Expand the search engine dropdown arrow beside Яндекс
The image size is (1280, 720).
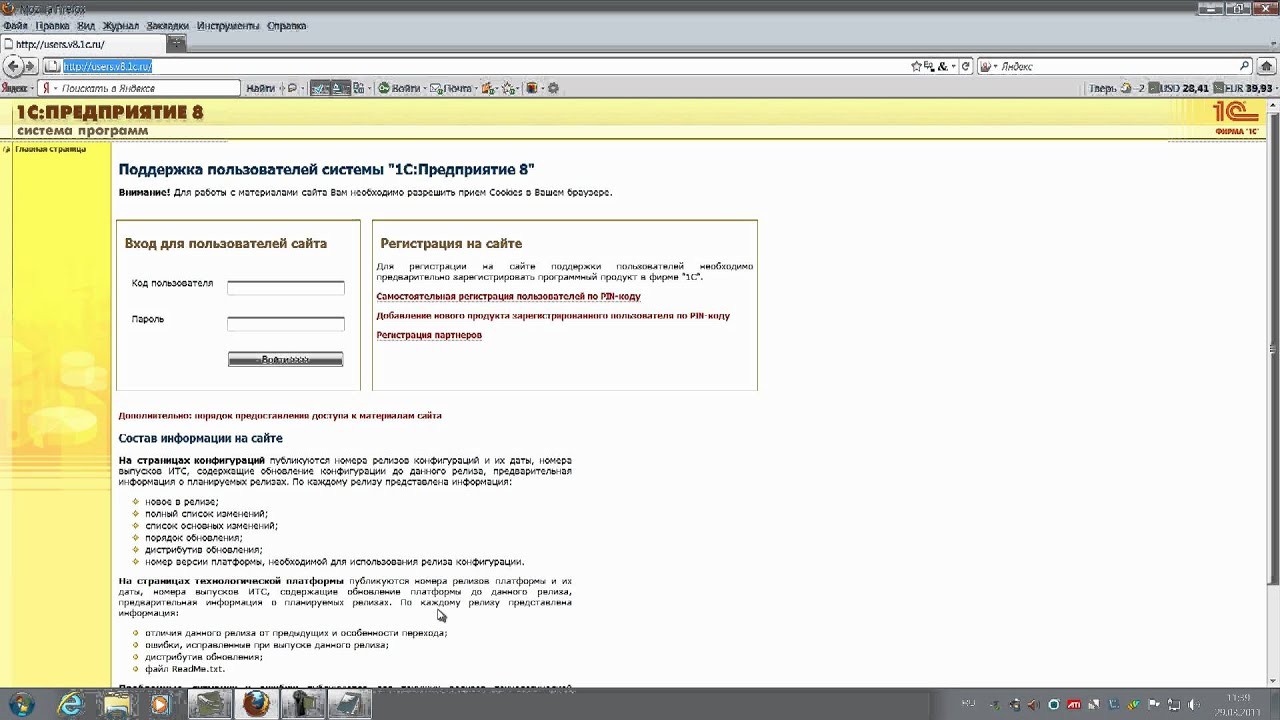click(x=994, y=66)
